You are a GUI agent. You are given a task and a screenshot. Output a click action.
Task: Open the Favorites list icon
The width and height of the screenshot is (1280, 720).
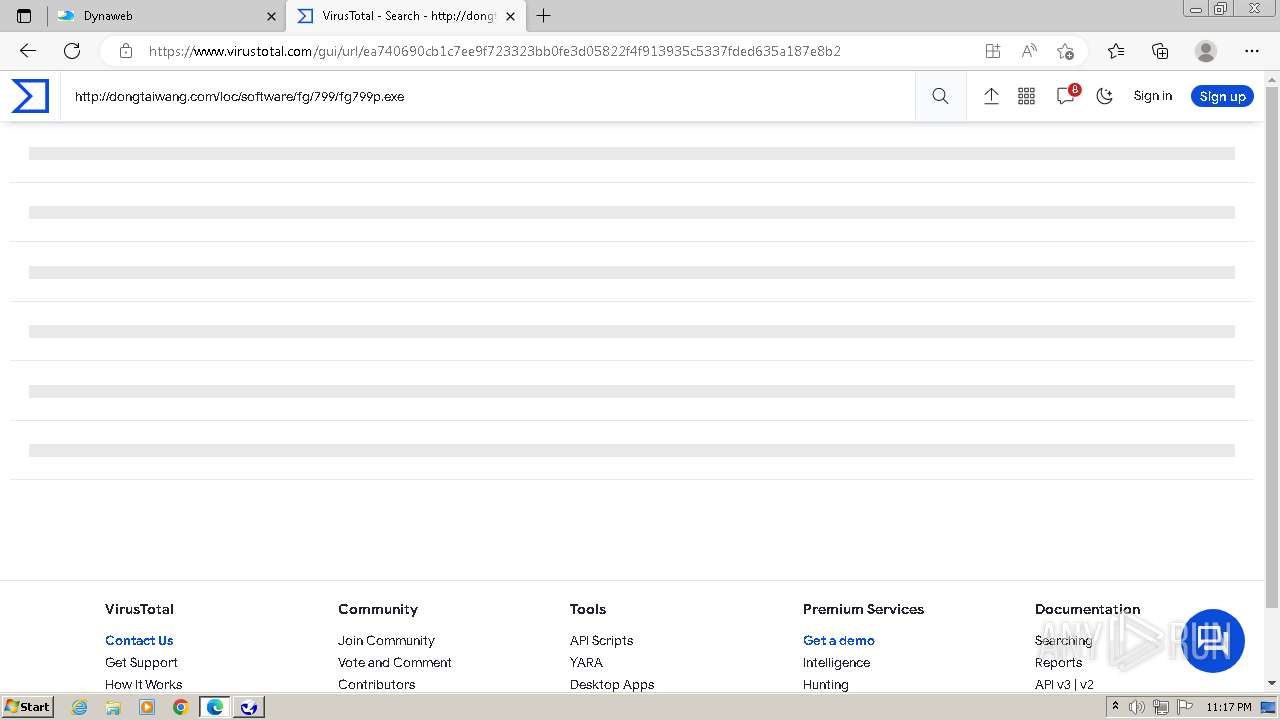point(1116,51)
